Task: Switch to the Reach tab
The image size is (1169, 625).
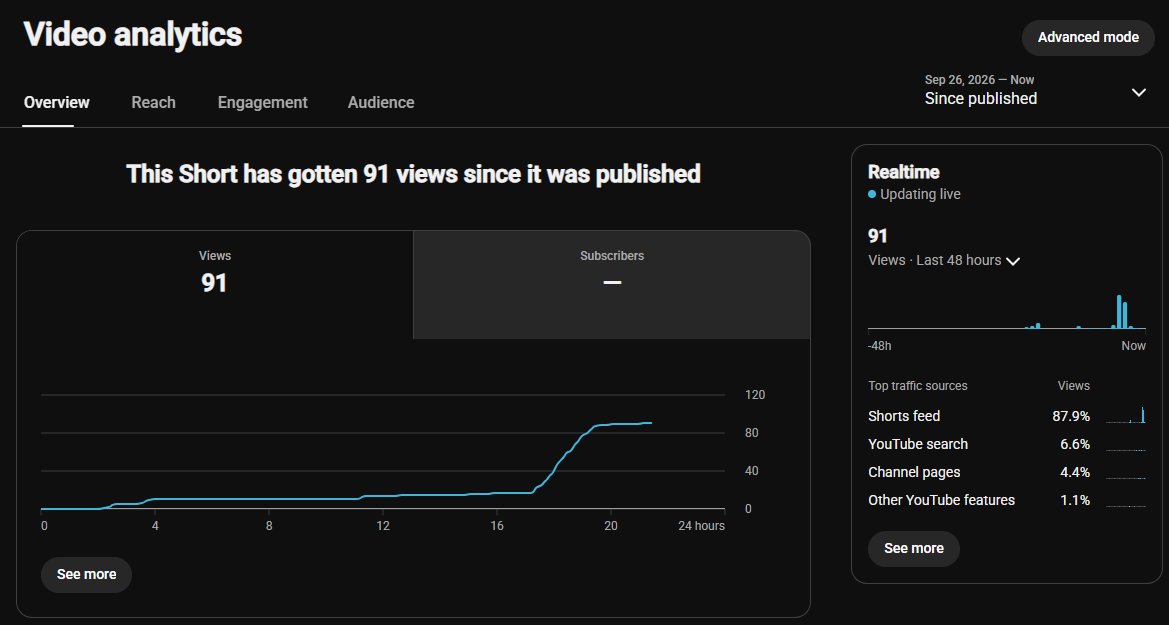Action: pos(154,102)
